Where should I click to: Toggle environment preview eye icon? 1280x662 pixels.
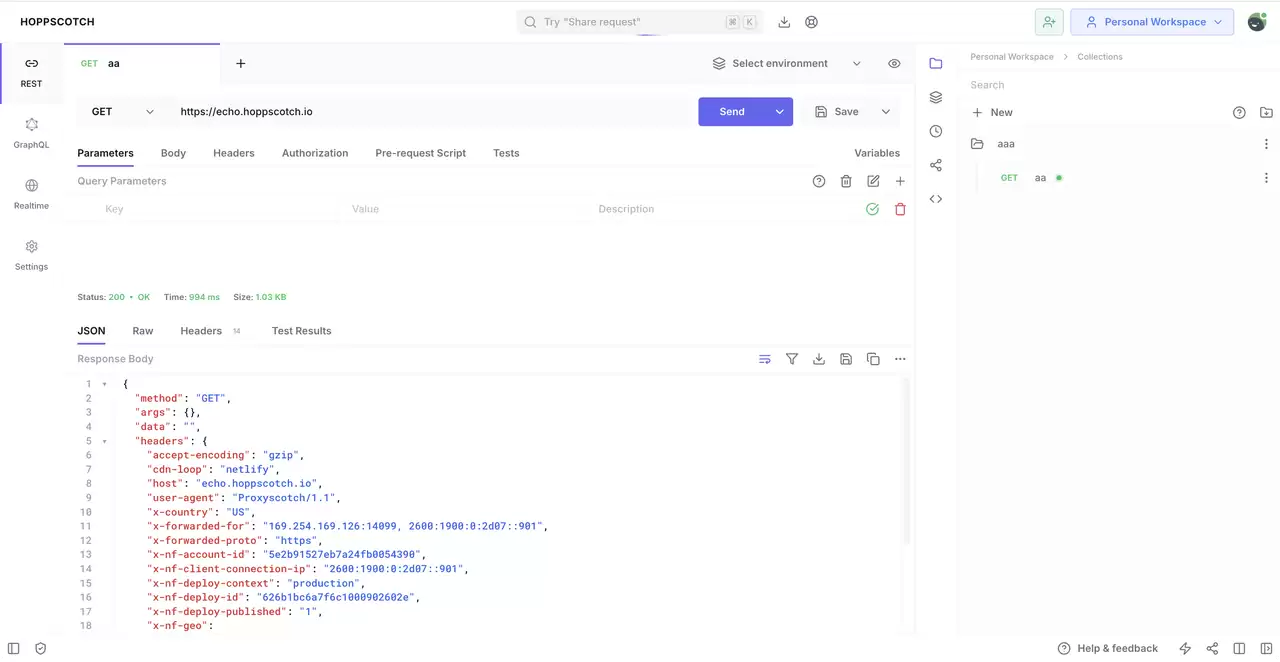(x=894, y=63)
